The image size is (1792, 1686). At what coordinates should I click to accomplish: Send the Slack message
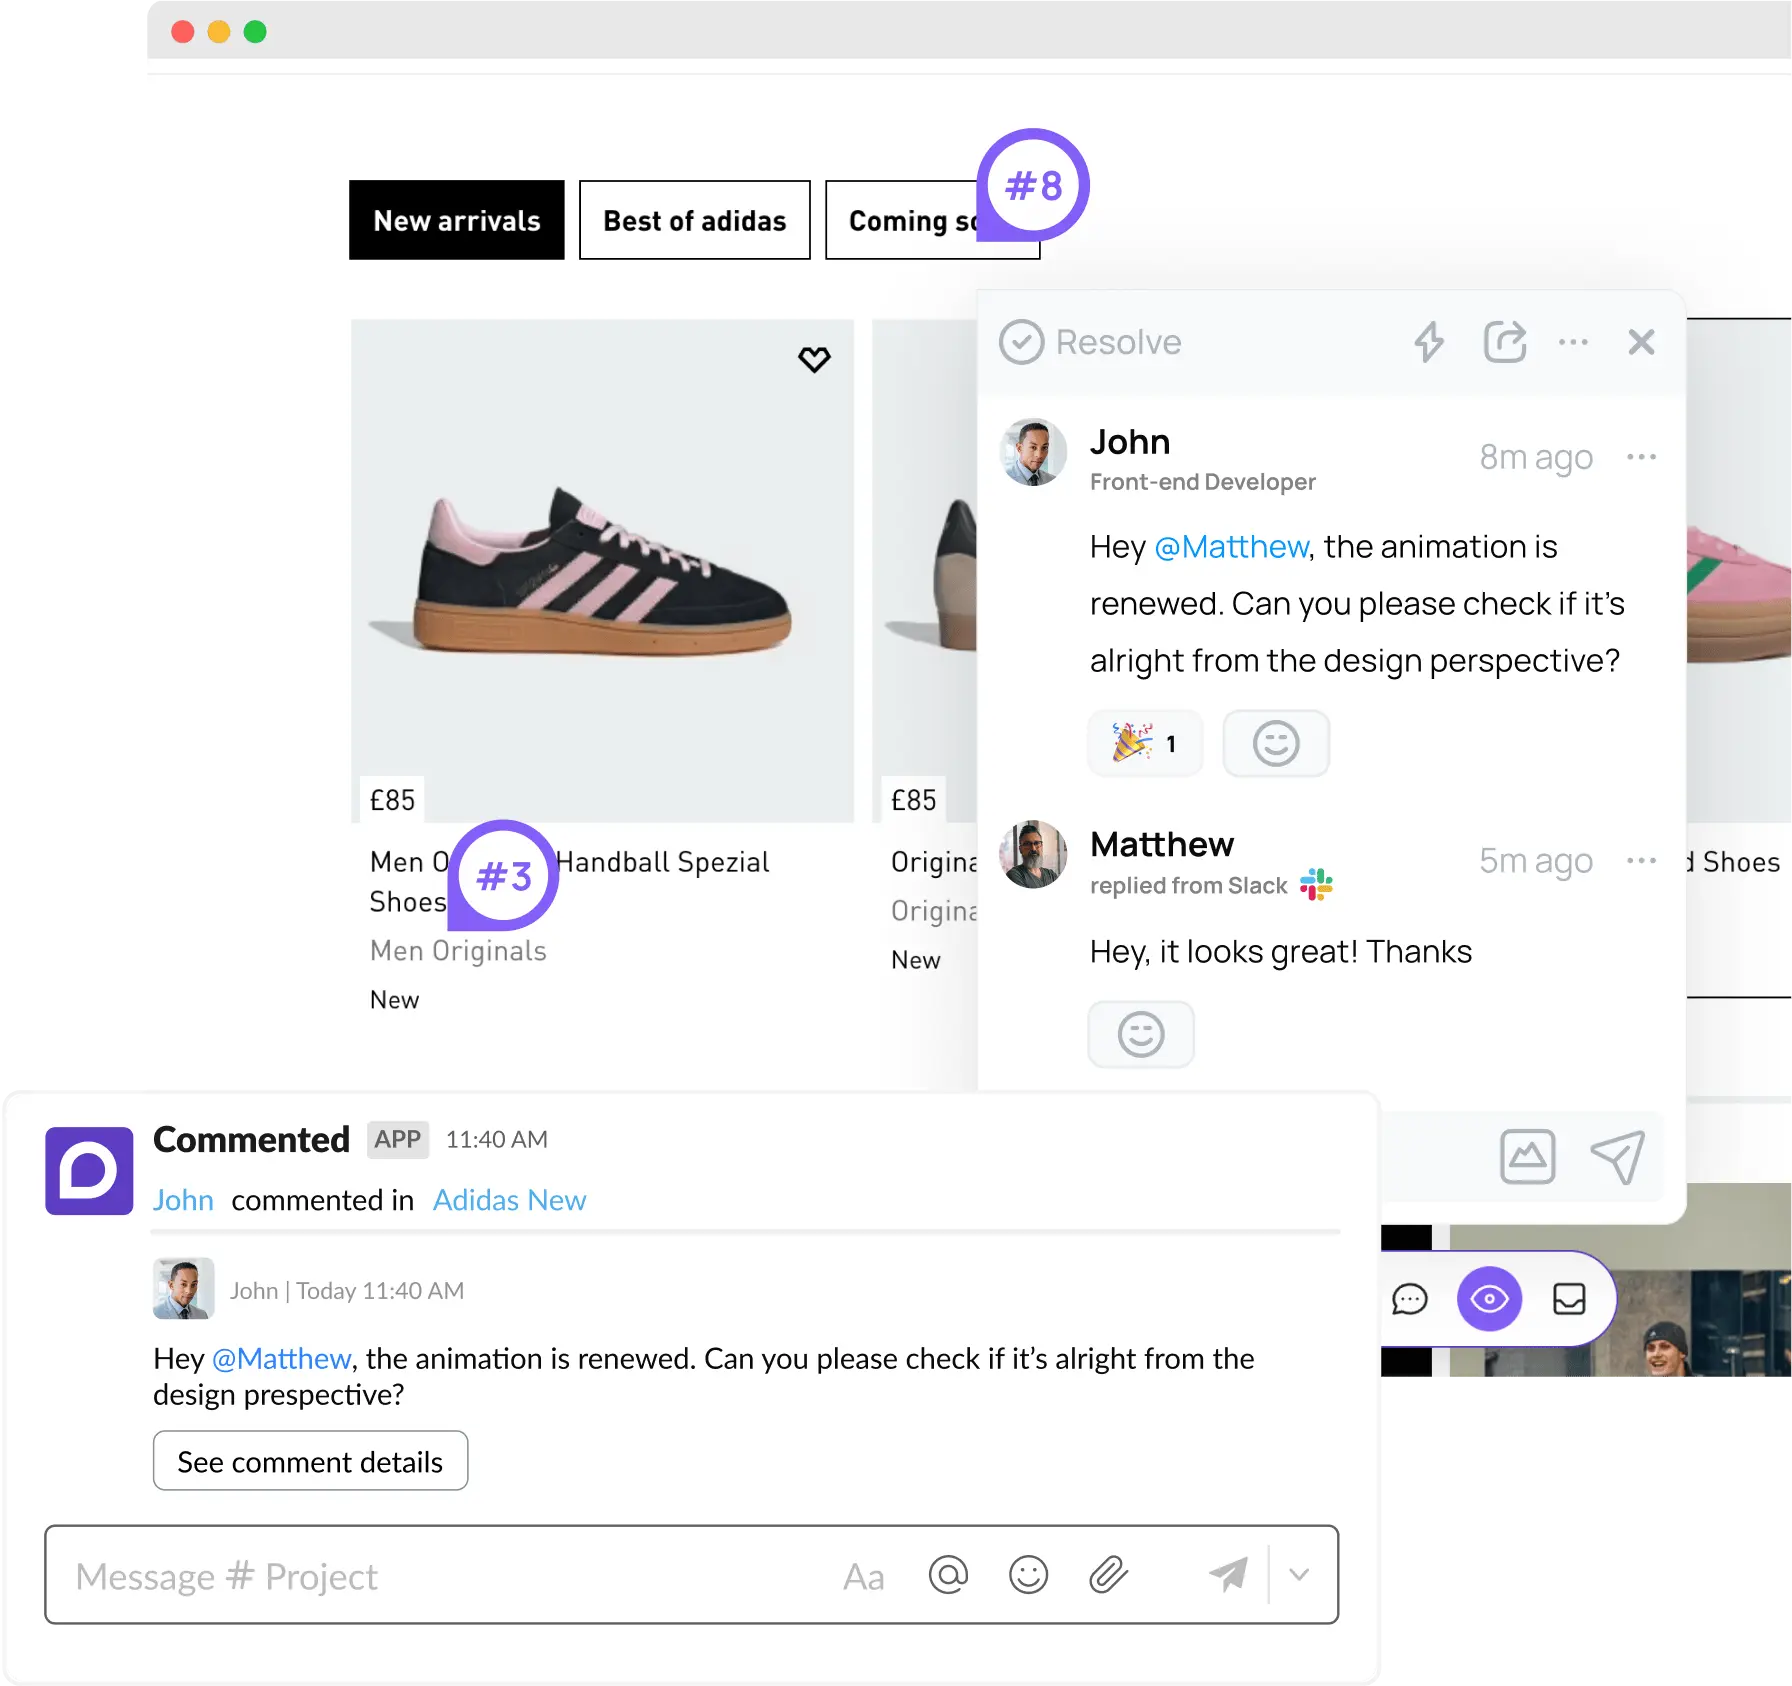click(x=1228, y=1575)
